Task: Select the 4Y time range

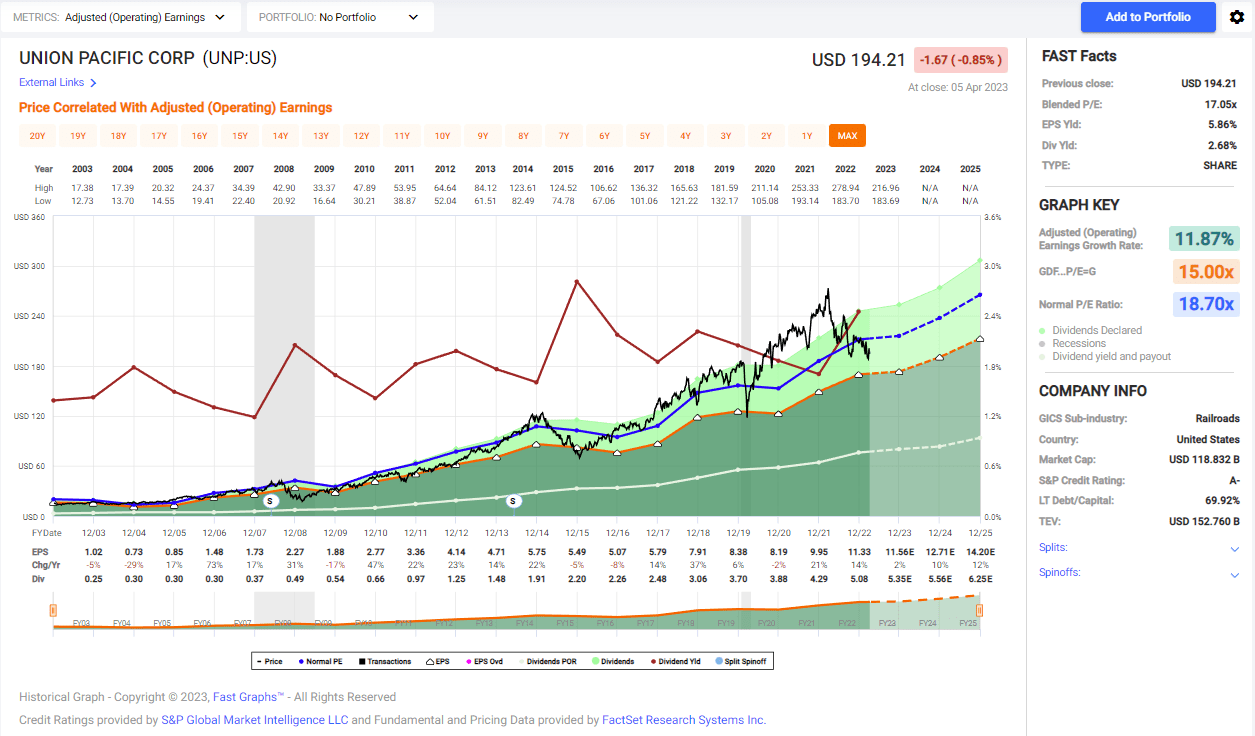Action: coord(685,136)
